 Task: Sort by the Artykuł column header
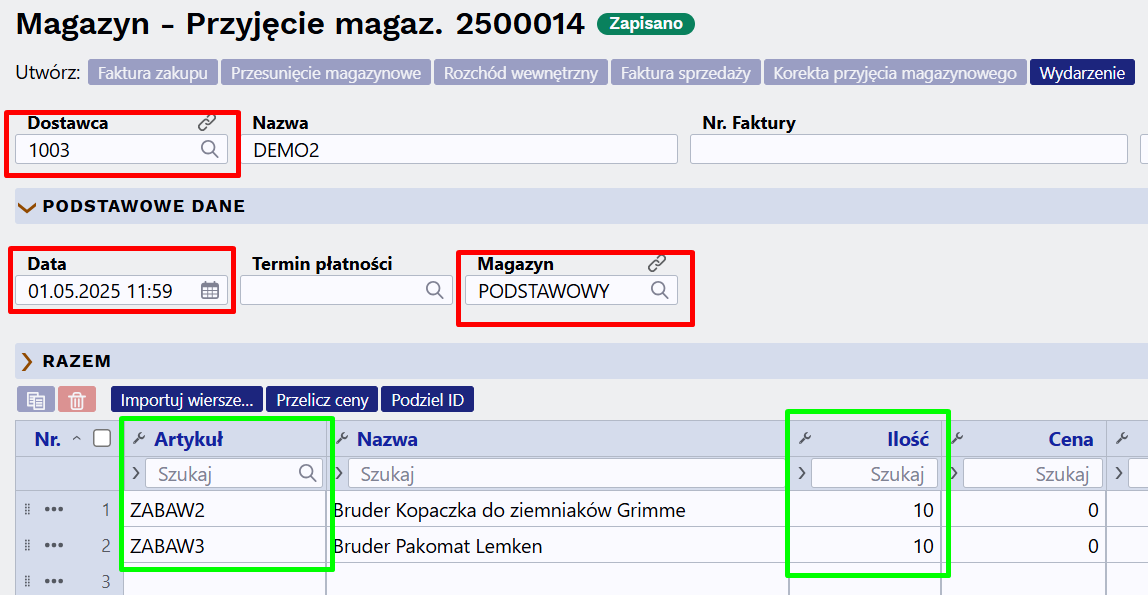coord(188,439)
